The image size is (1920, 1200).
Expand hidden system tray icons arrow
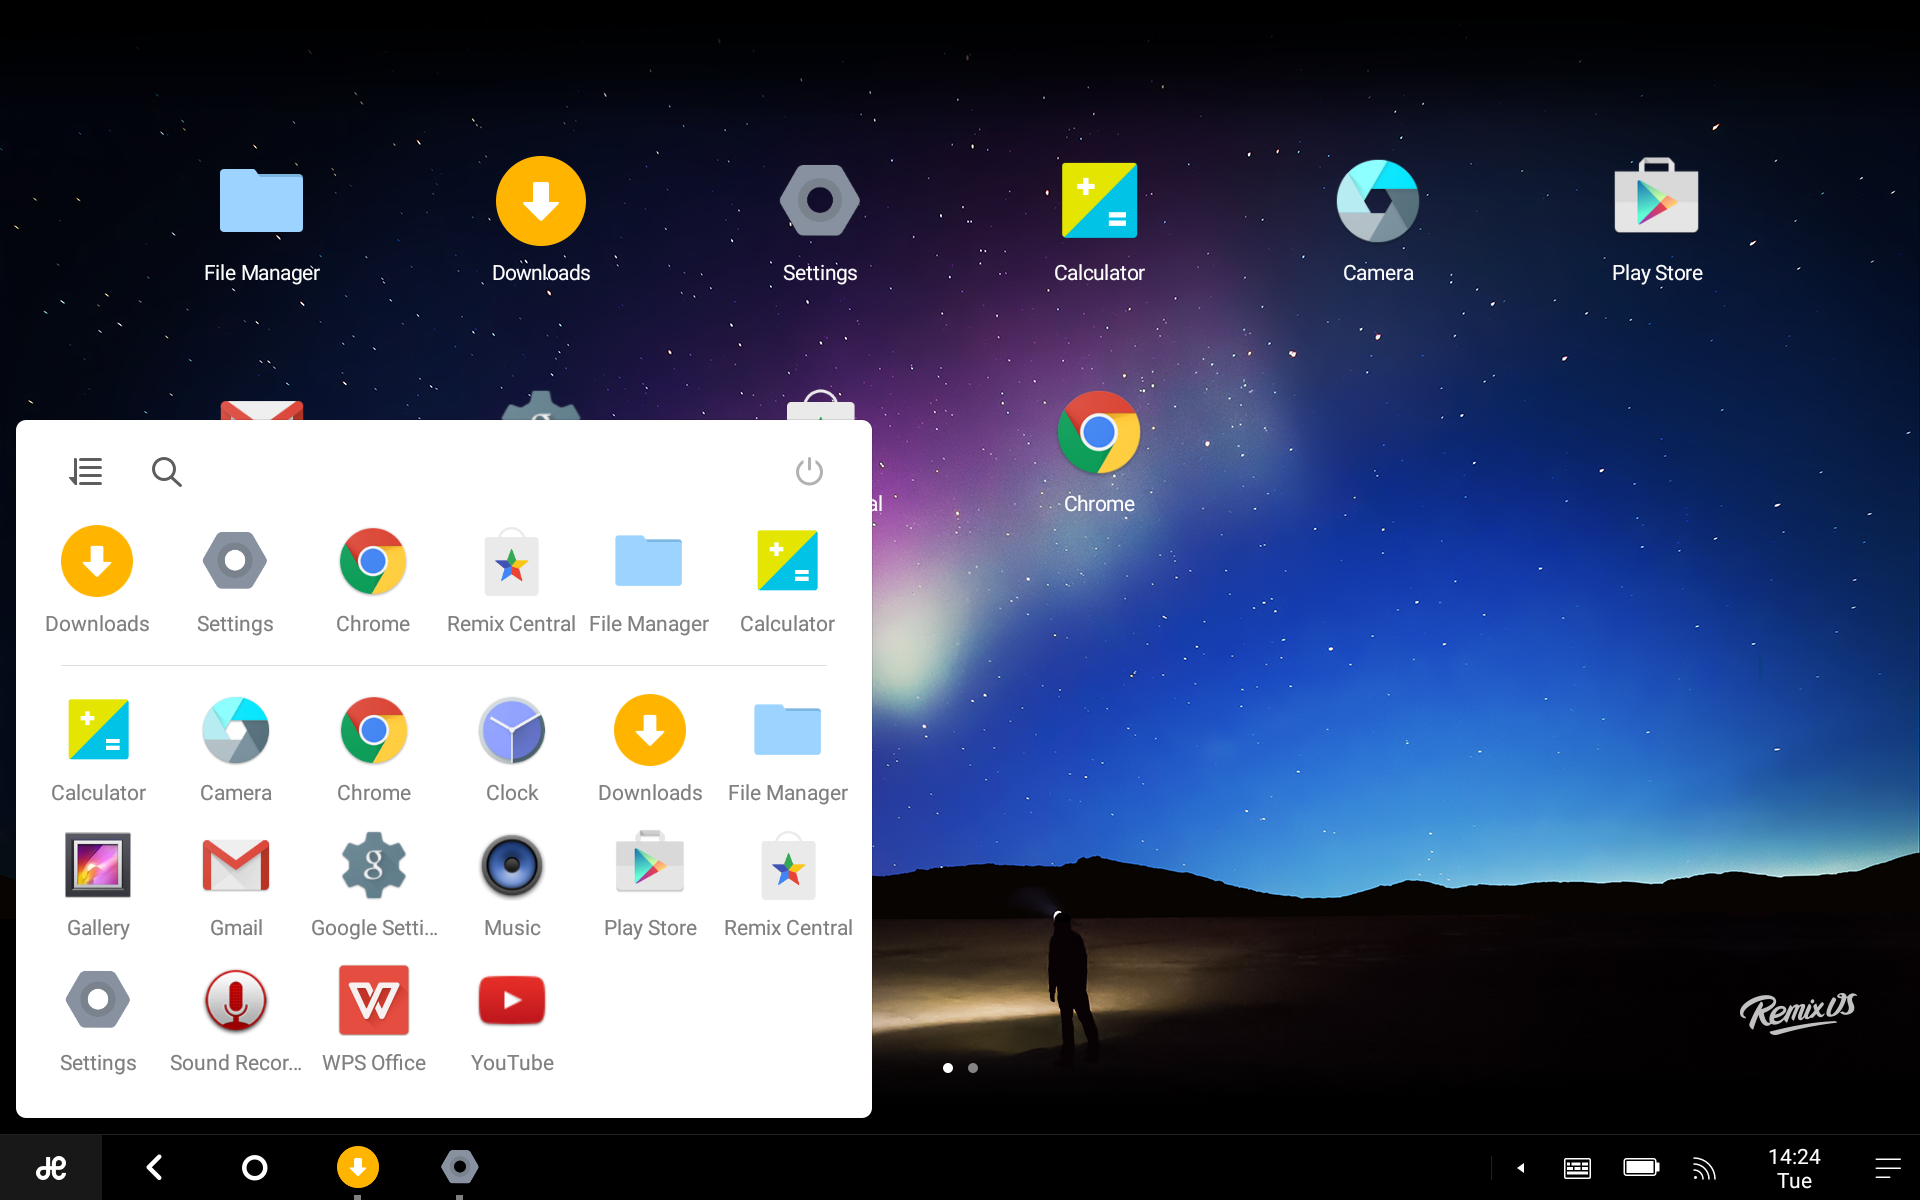click(x=1520, y=1167)
